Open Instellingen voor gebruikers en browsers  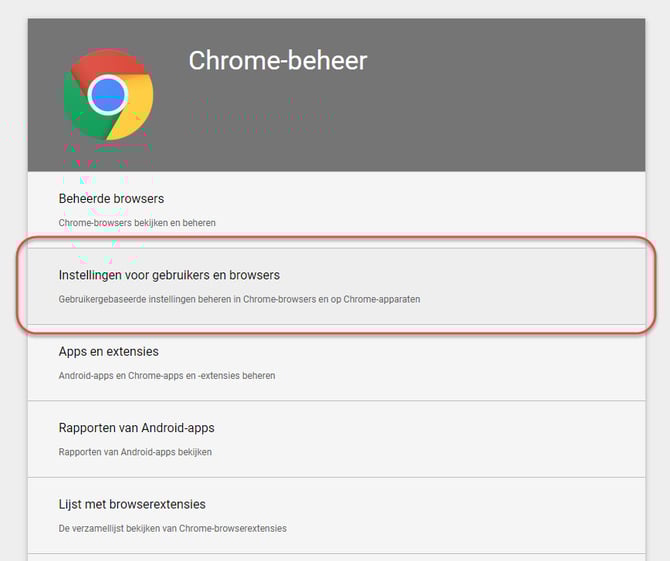[x=169, y=275]
